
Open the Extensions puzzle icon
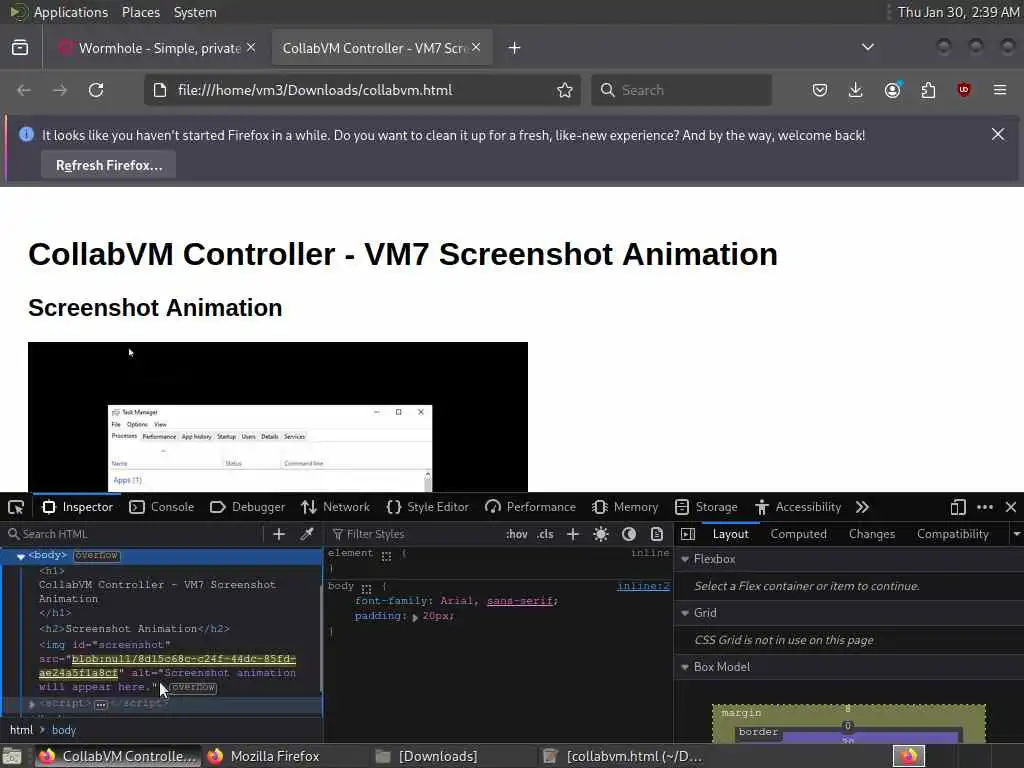(x=928, y=90)
